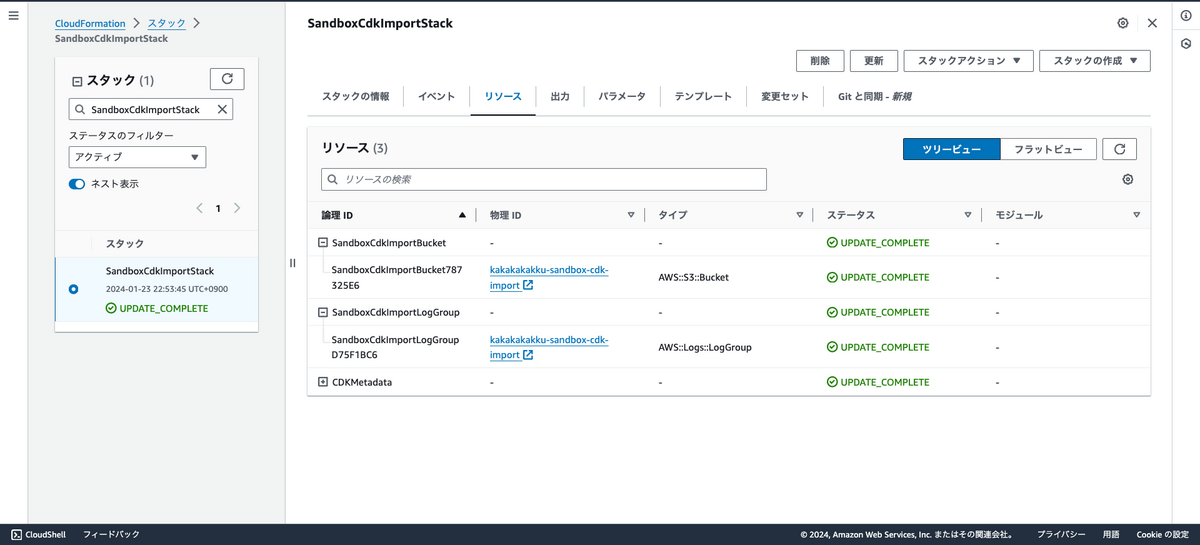Close the stack detail panel

coord(1152,23)
